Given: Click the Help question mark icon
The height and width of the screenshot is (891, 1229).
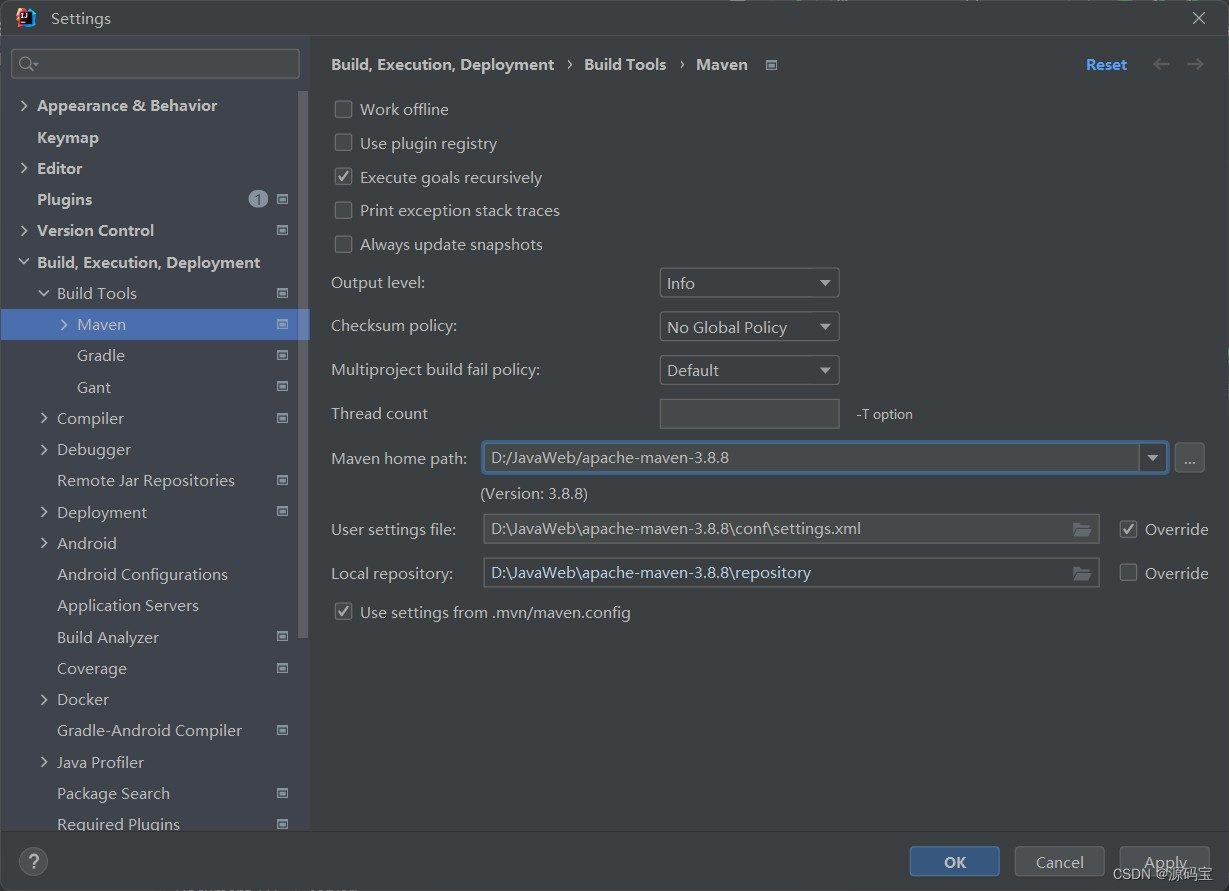Looking at the screenshot, I should click(33, 861).
